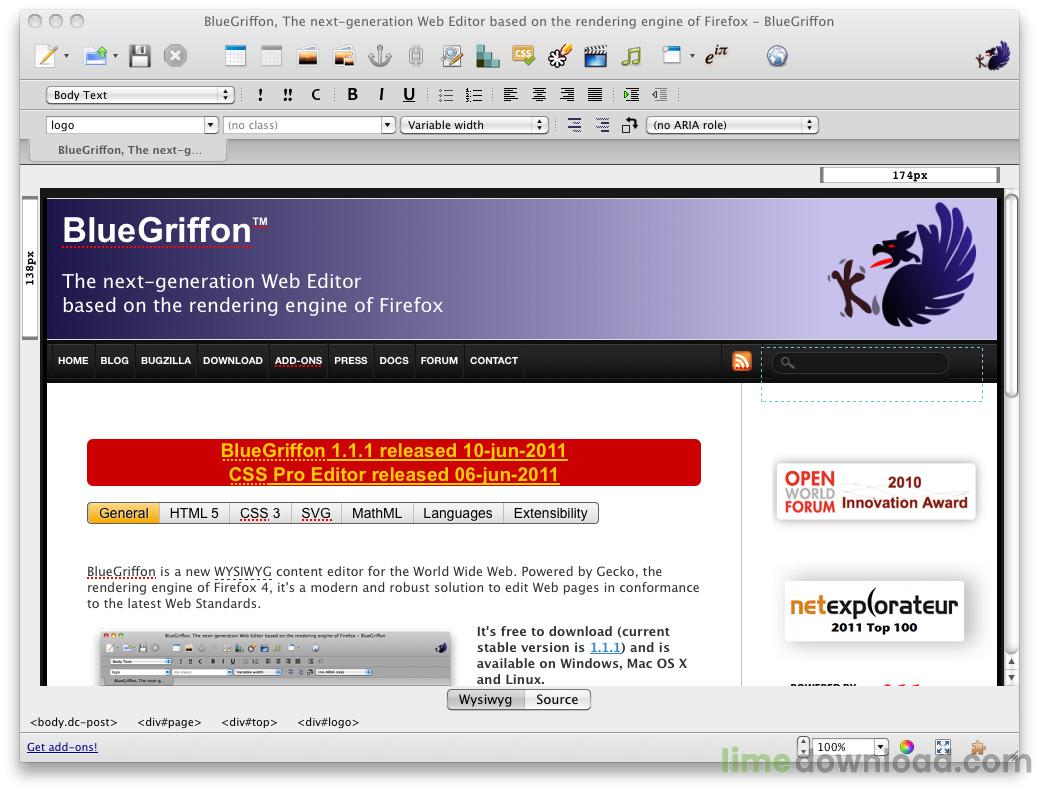Center align the text

[539, 95]
